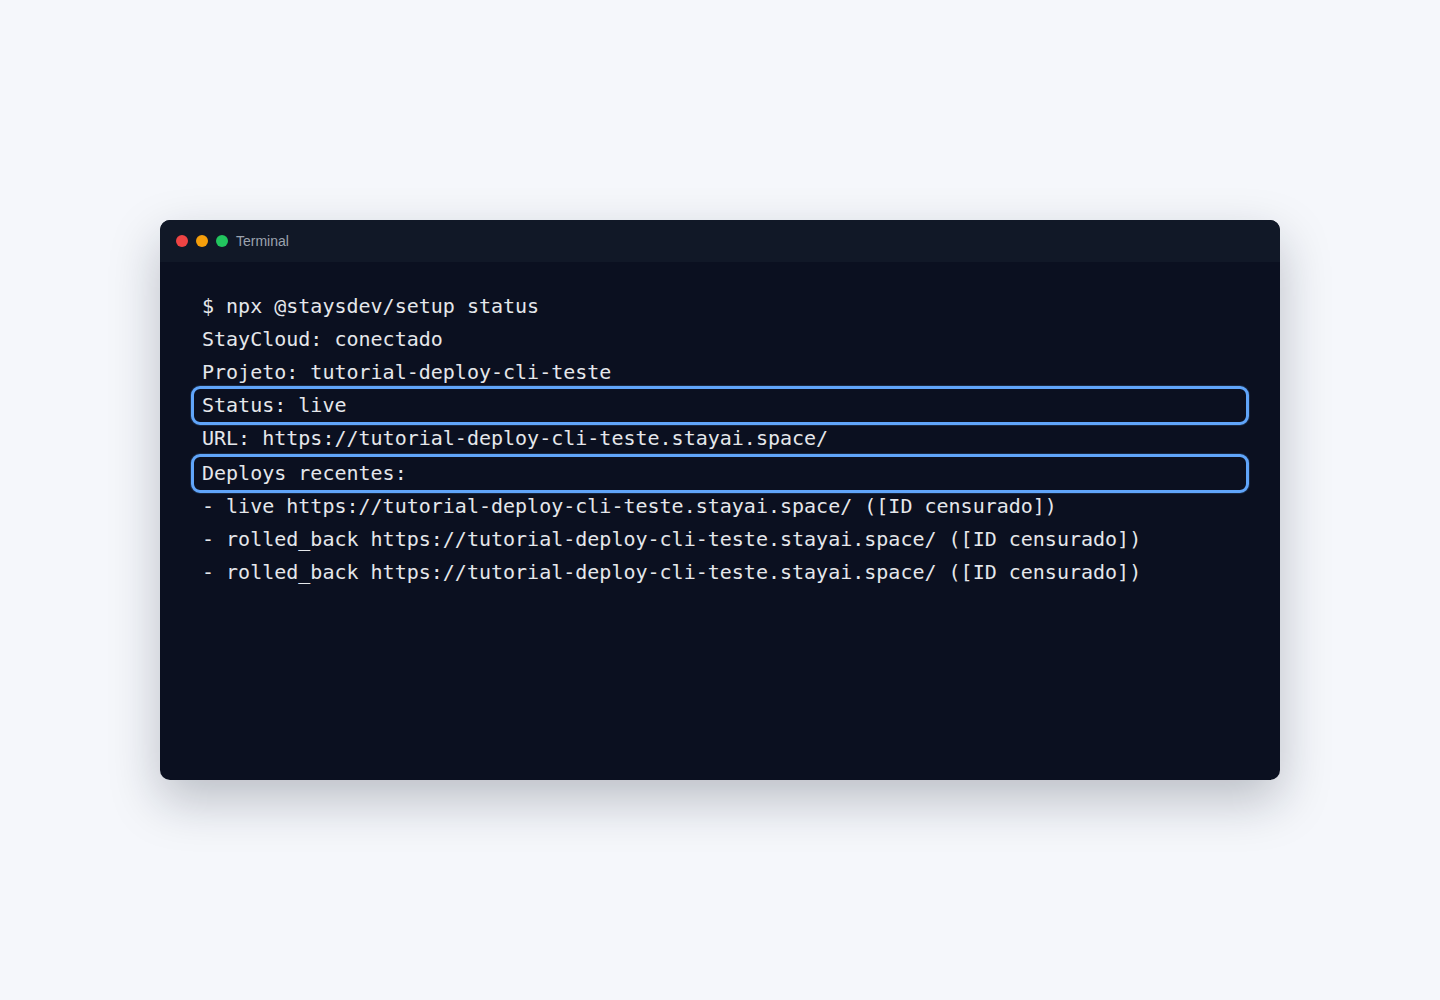Click the red close dot
The height and width of the screenshot is (1000, 1440).
(182, 241)
